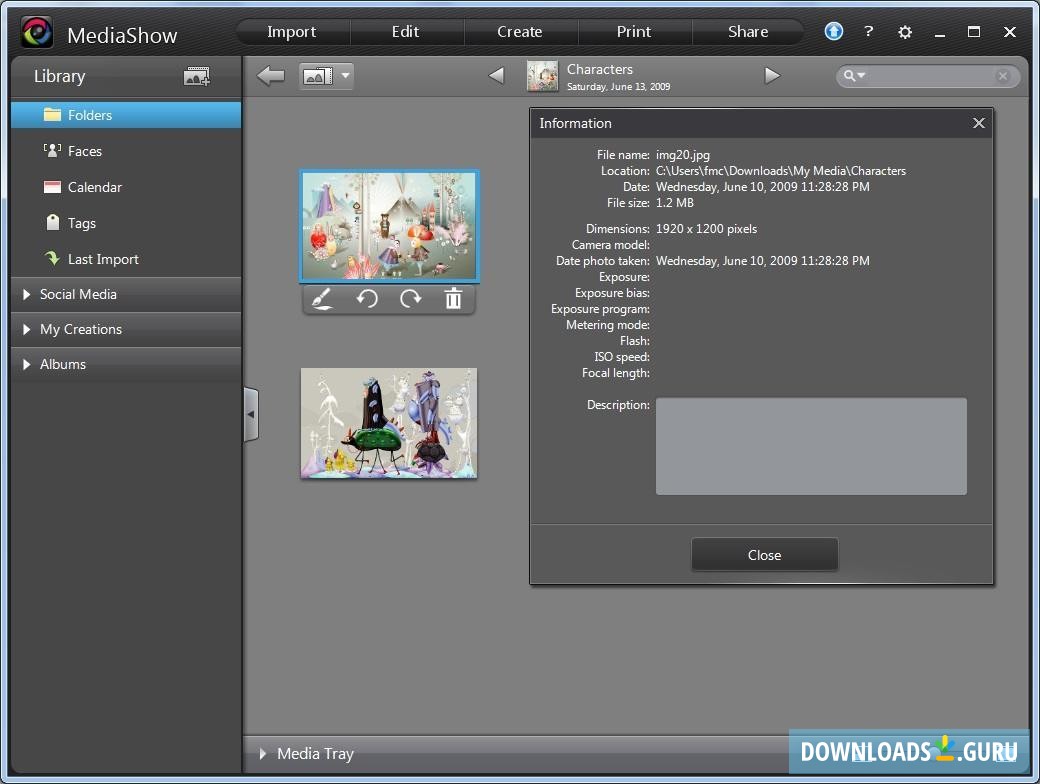Click the Close button in Information dialog
Image resolution: width=1040 pixels, height=784 pixels.
(x=765, y=555)
